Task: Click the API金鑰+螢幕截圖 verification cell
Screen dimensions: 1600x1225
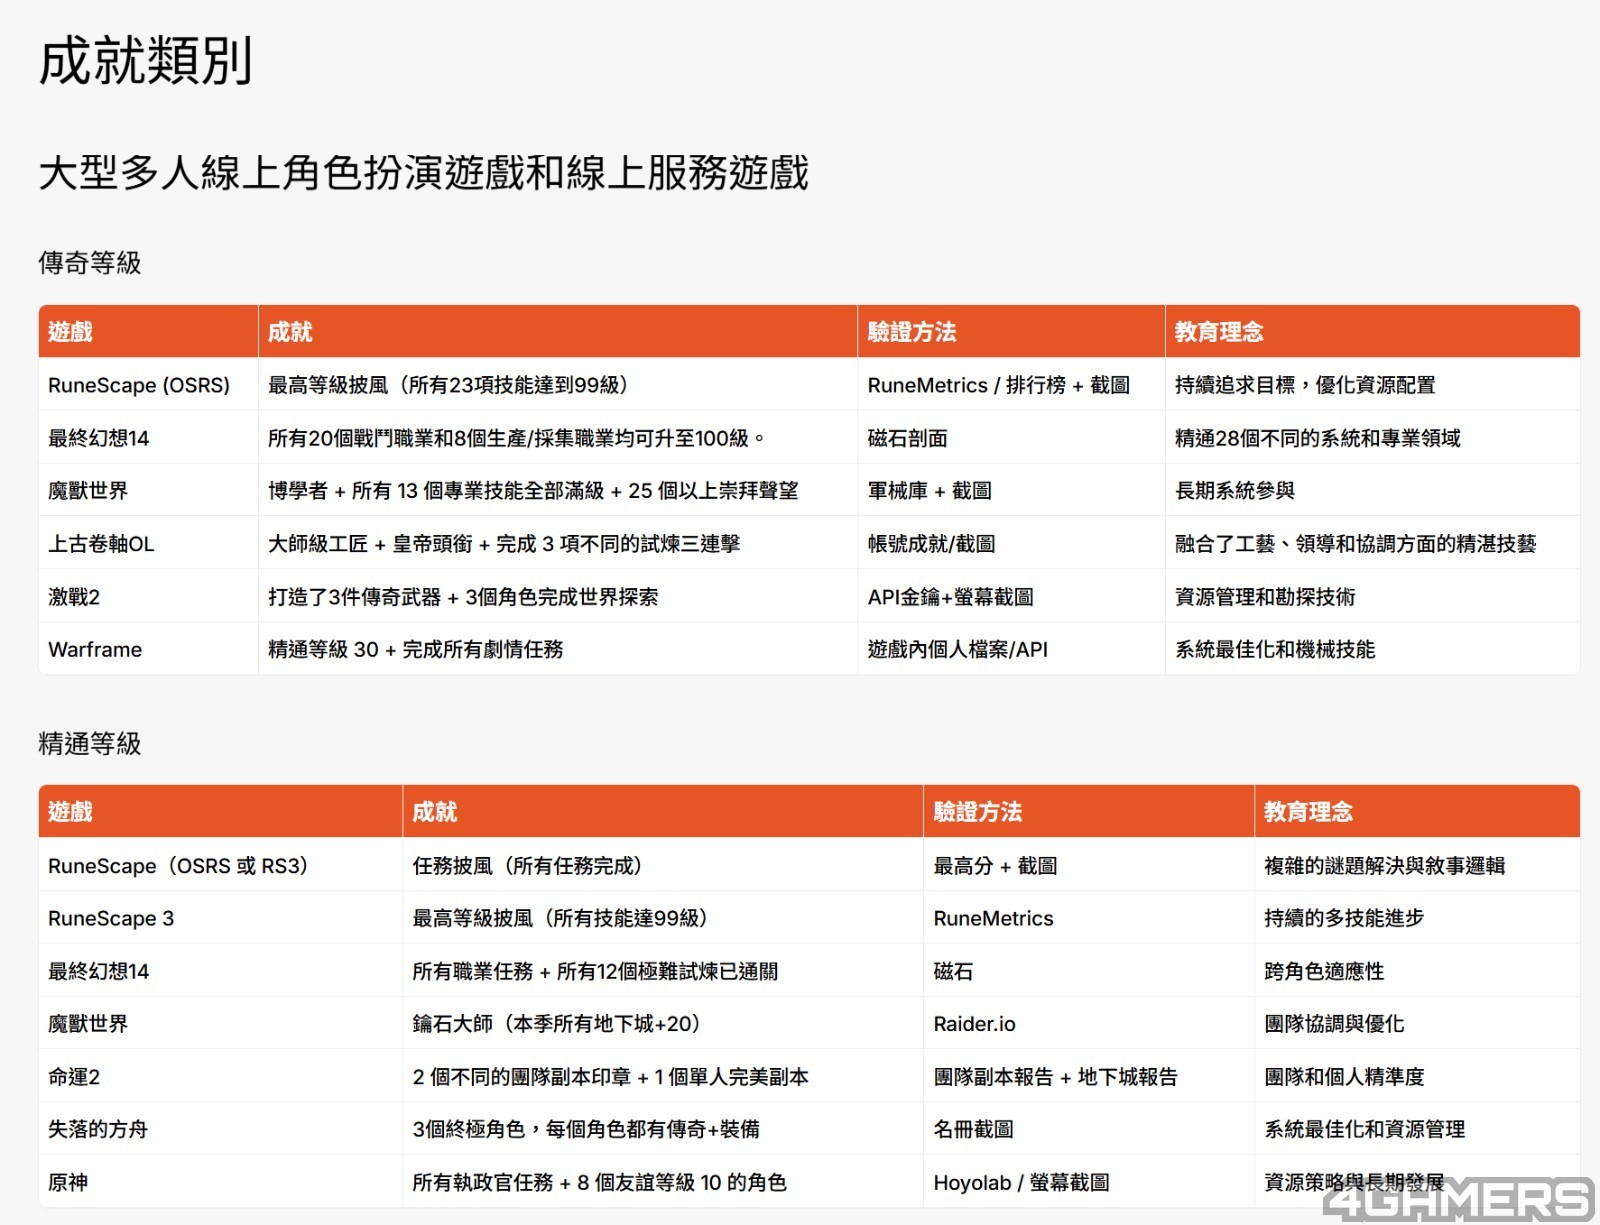Action: pos(951,597)
